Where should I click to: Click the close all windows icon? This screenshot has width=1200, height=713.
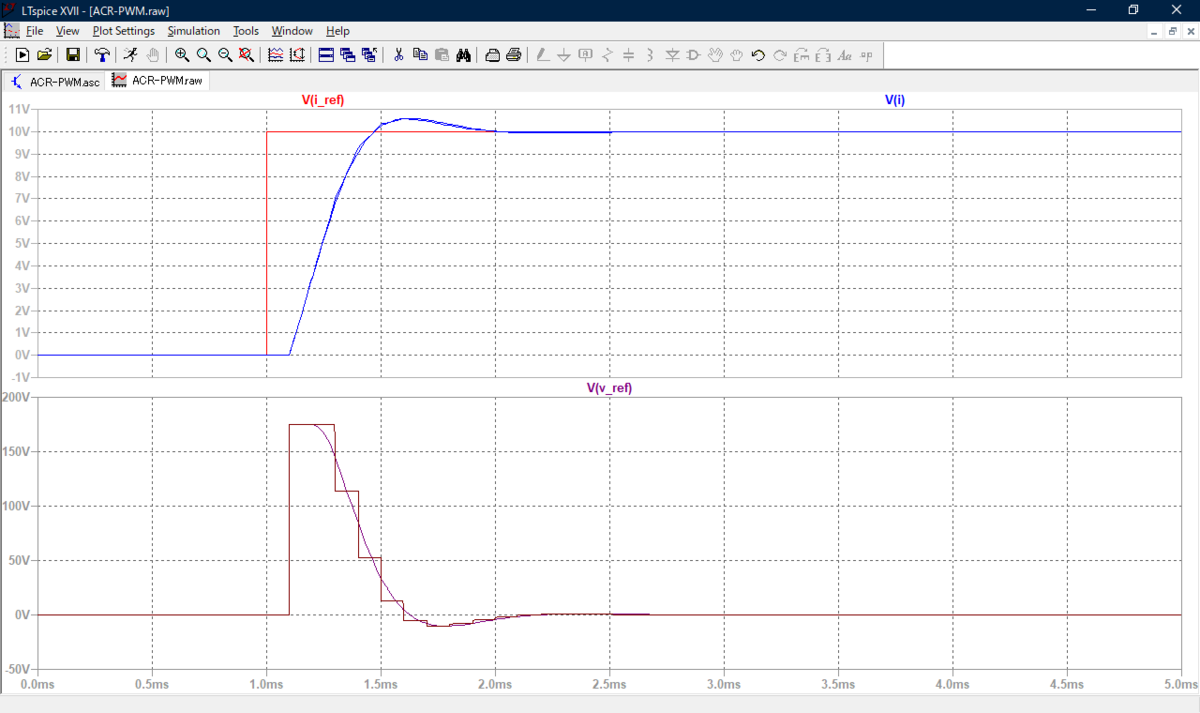point(370,55)
